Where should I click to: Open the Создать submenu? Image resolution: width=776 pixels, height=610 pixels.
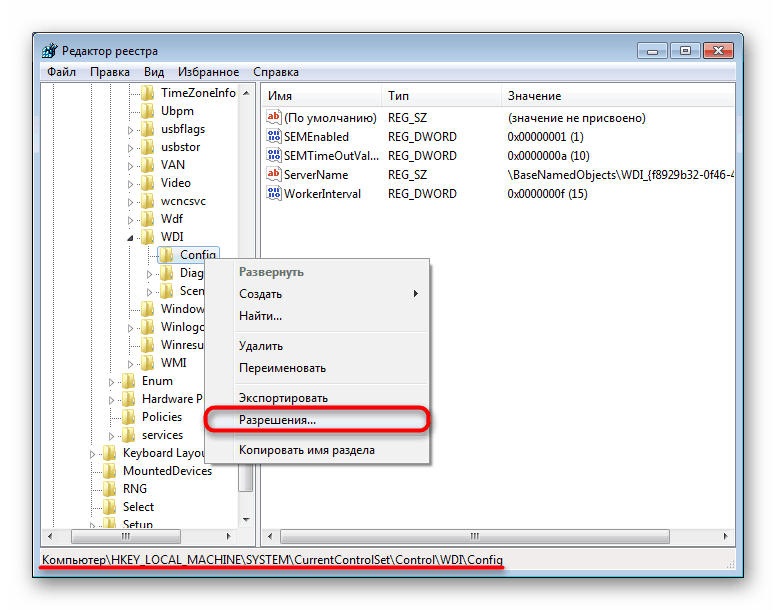tap(317, 294)
